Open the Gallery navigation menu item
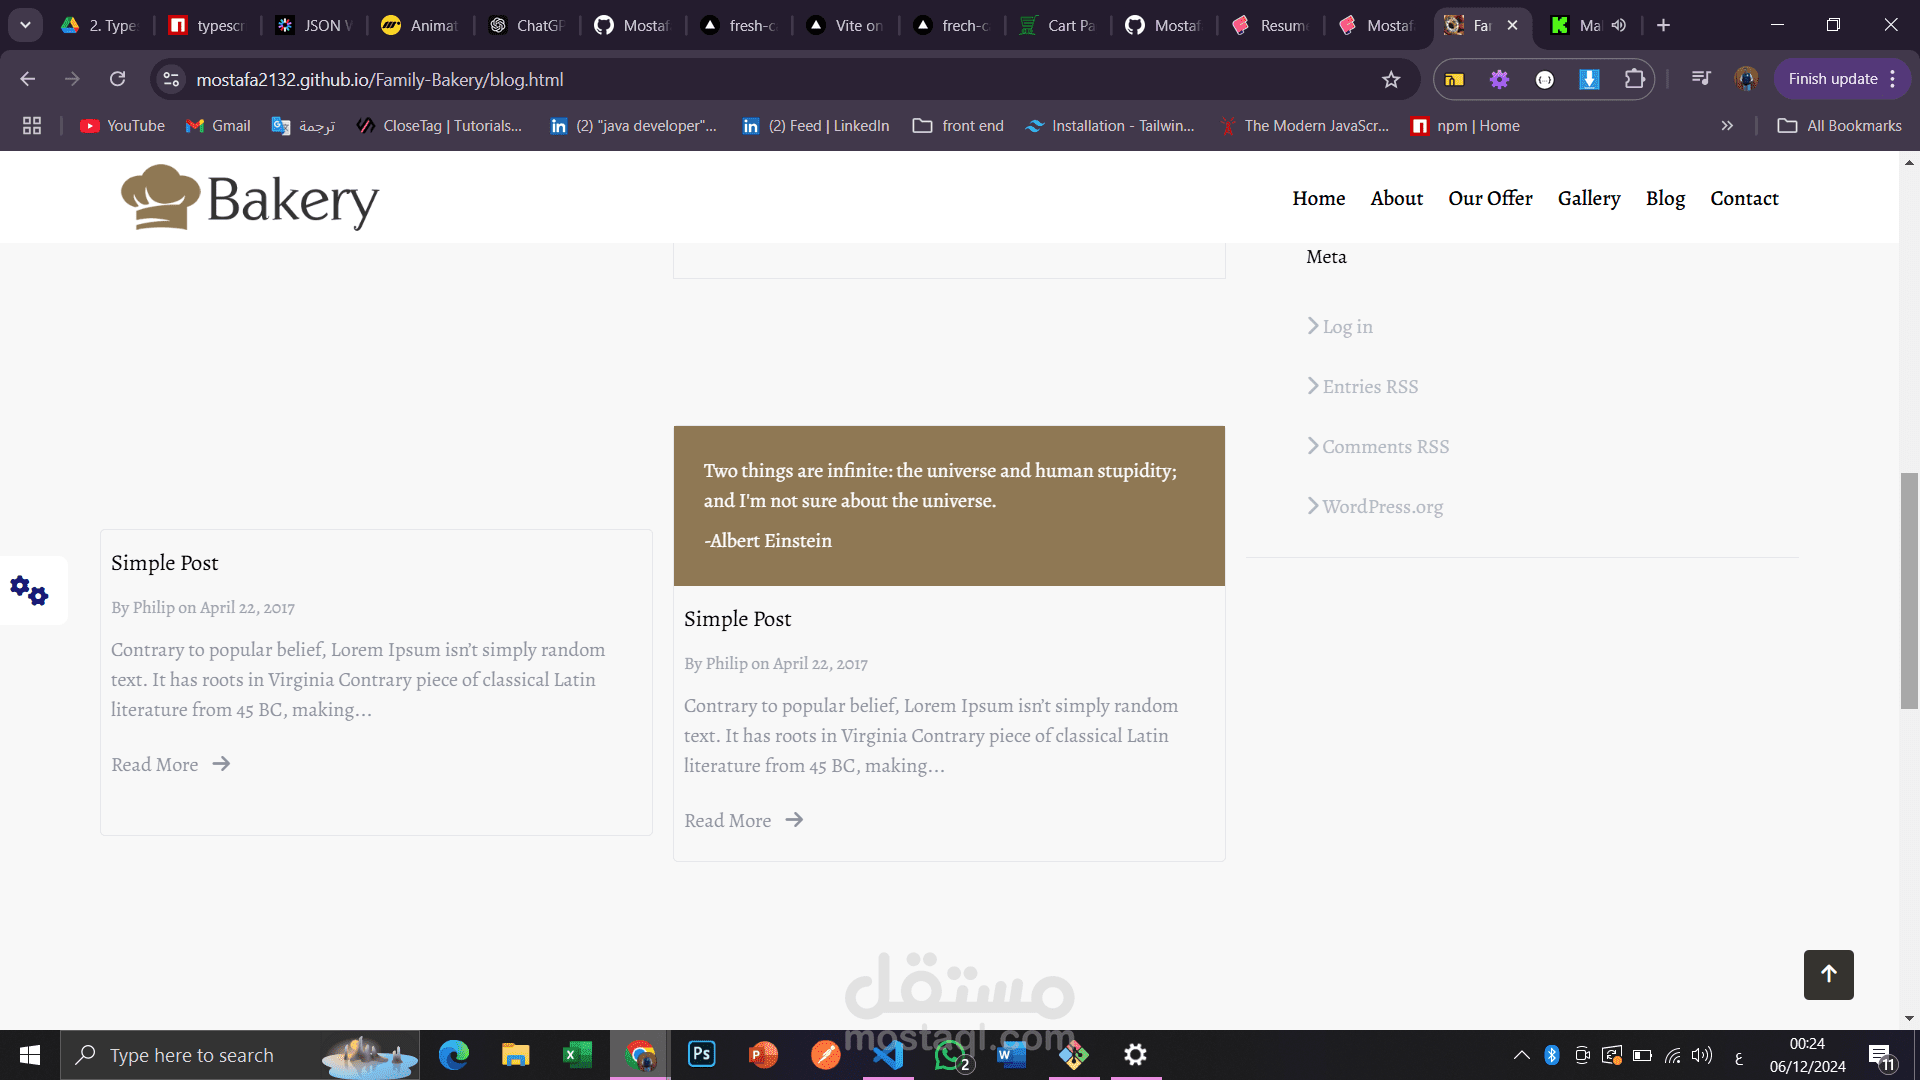The height and width of the screenshot is (1080, 1920). [1588, 198]
